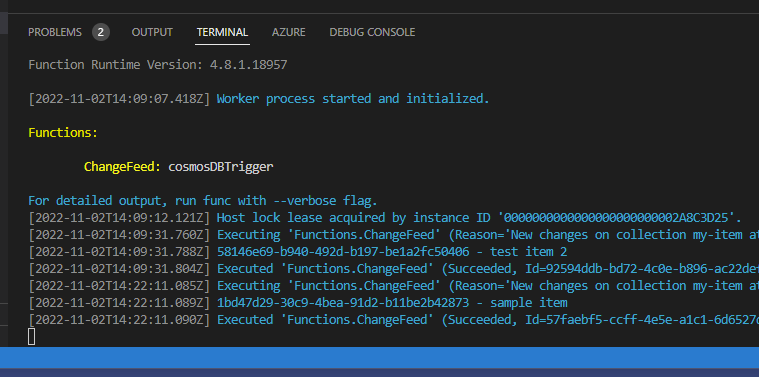
Task: Show the DEBUG CONSOLE tab
Action: point(372,32)
